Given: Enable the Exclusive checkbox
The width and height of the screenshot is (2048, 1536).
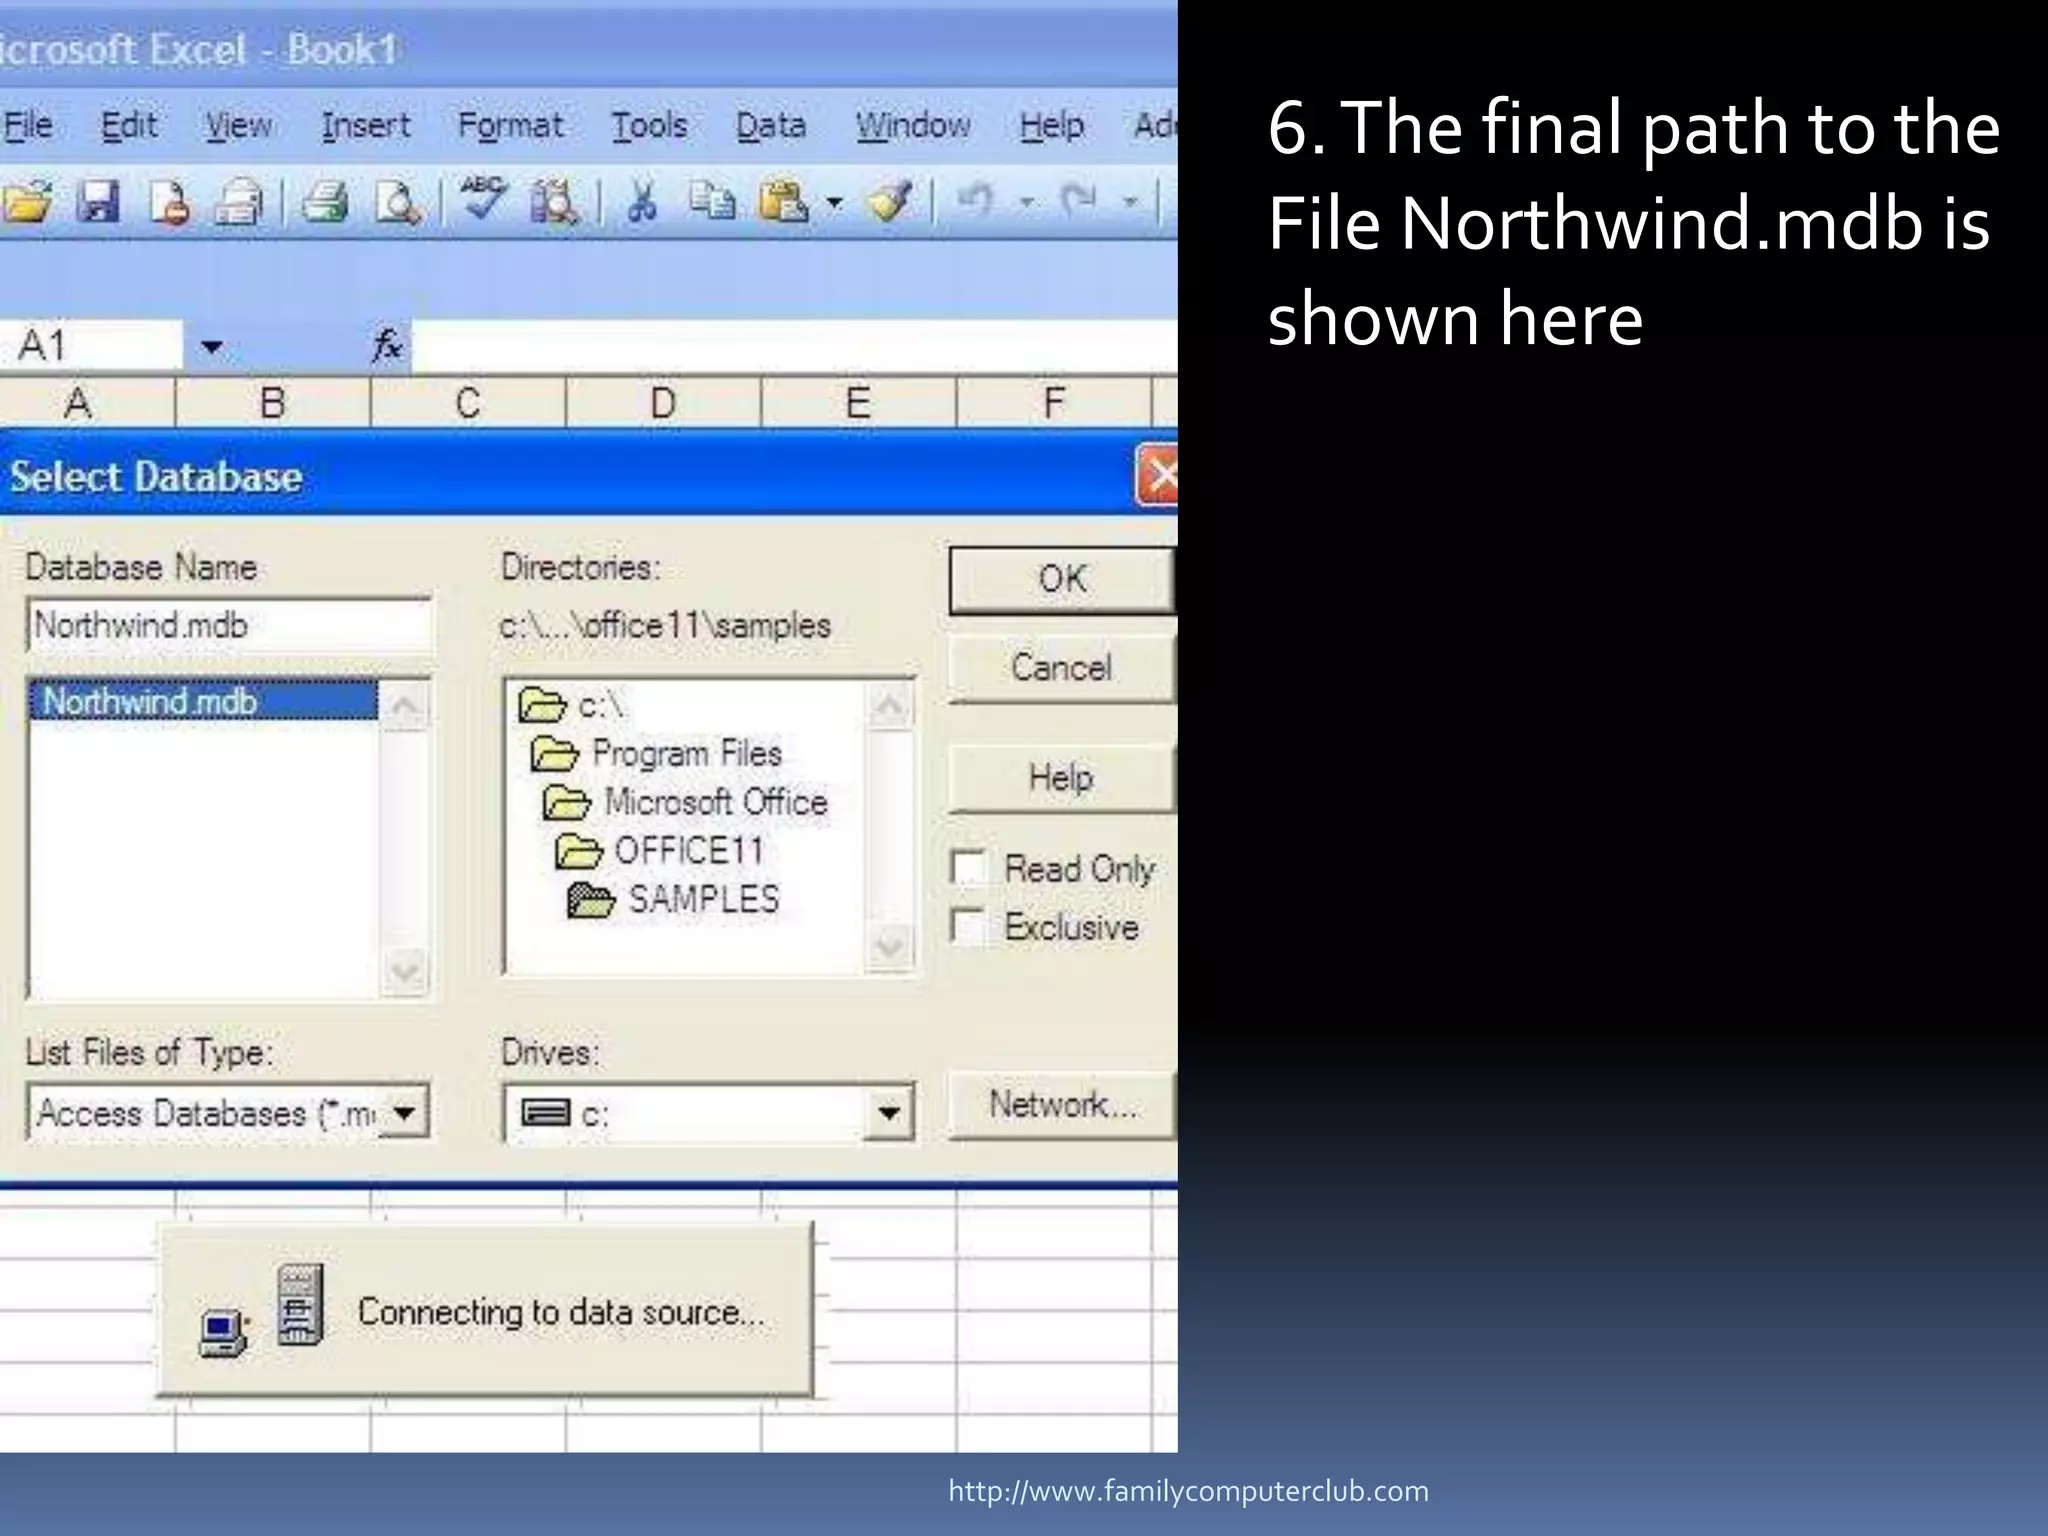Looking at the screenshot, I should coord(968,926).
